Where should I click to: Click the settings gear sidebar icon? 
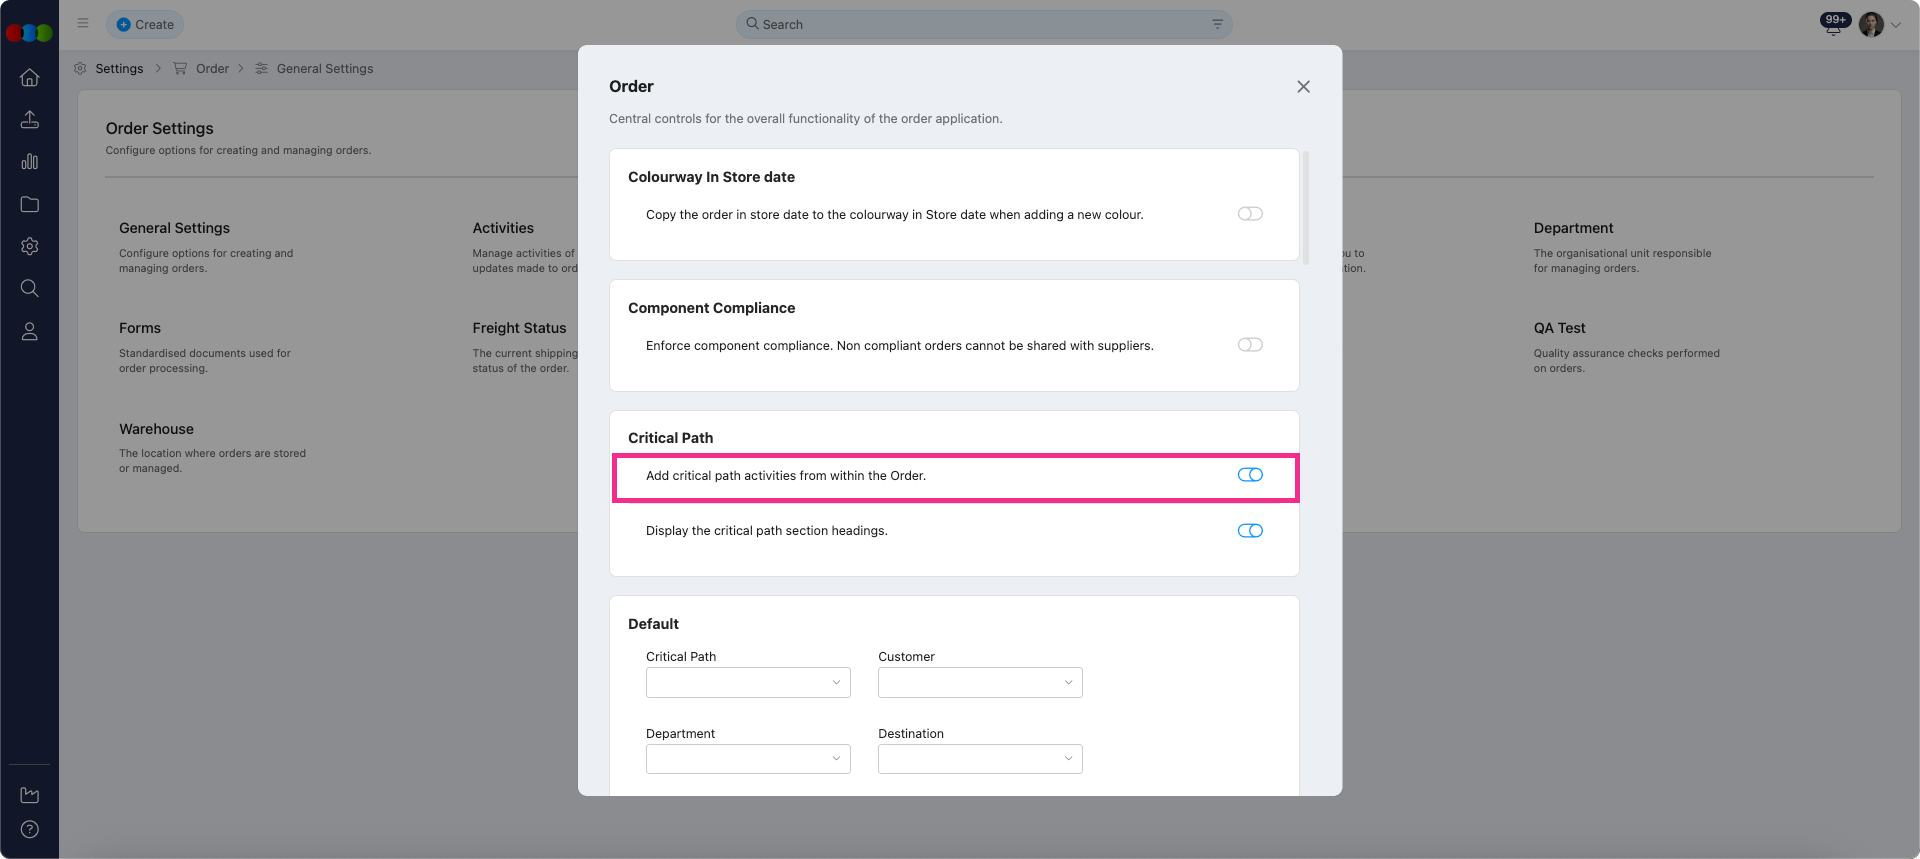point(30,246)
